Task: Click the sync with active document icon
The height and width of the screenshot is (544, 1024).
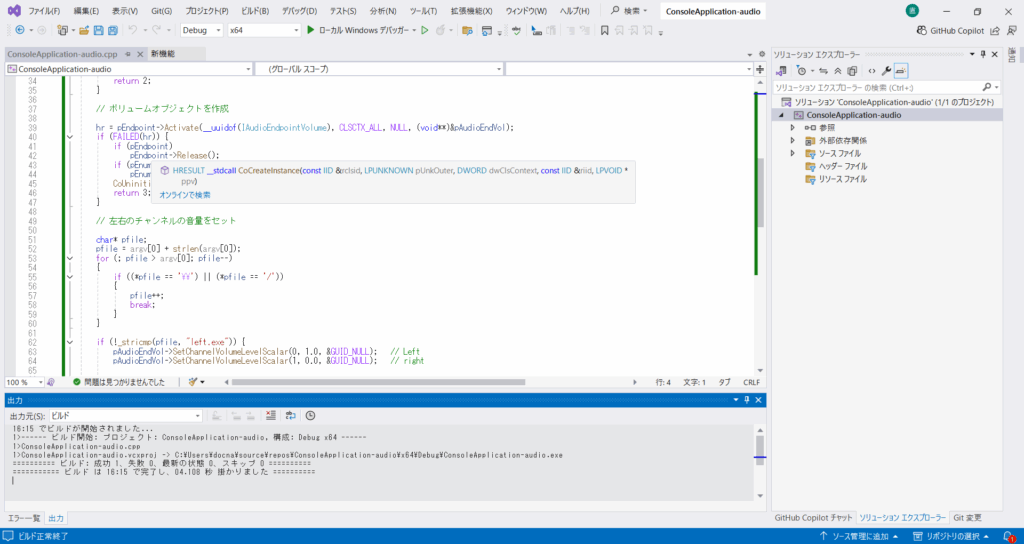Action: [824, 71]
